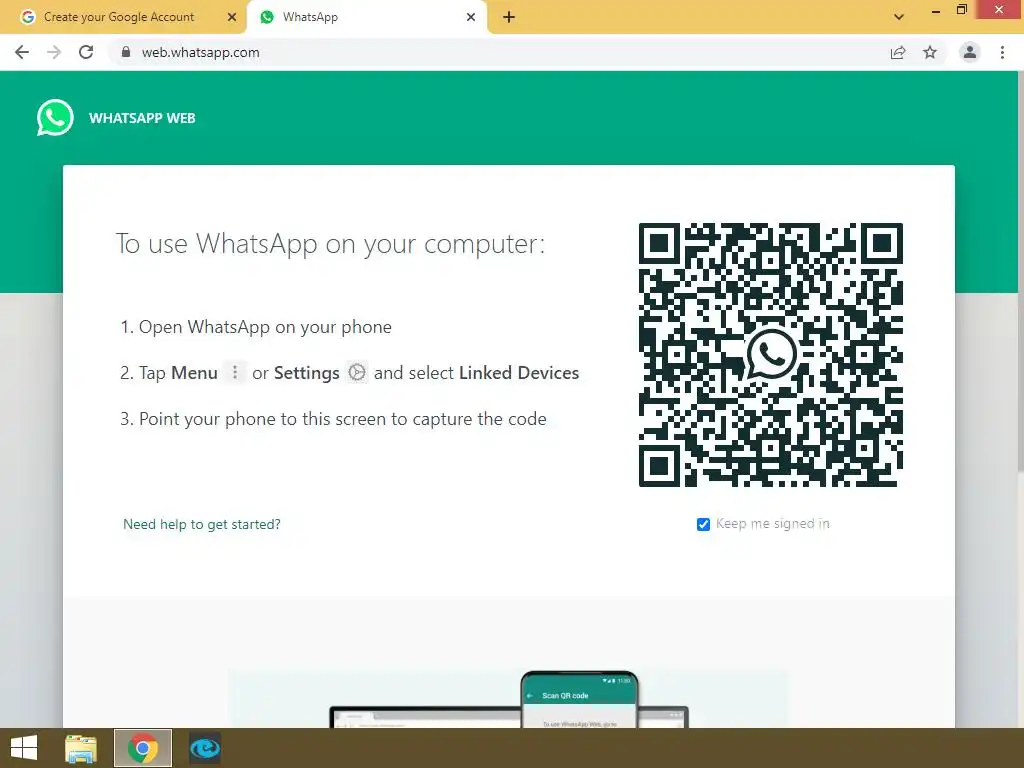Reload the WhatsApp Web page
Viewport: 1024px width, 768px height.
86,52
